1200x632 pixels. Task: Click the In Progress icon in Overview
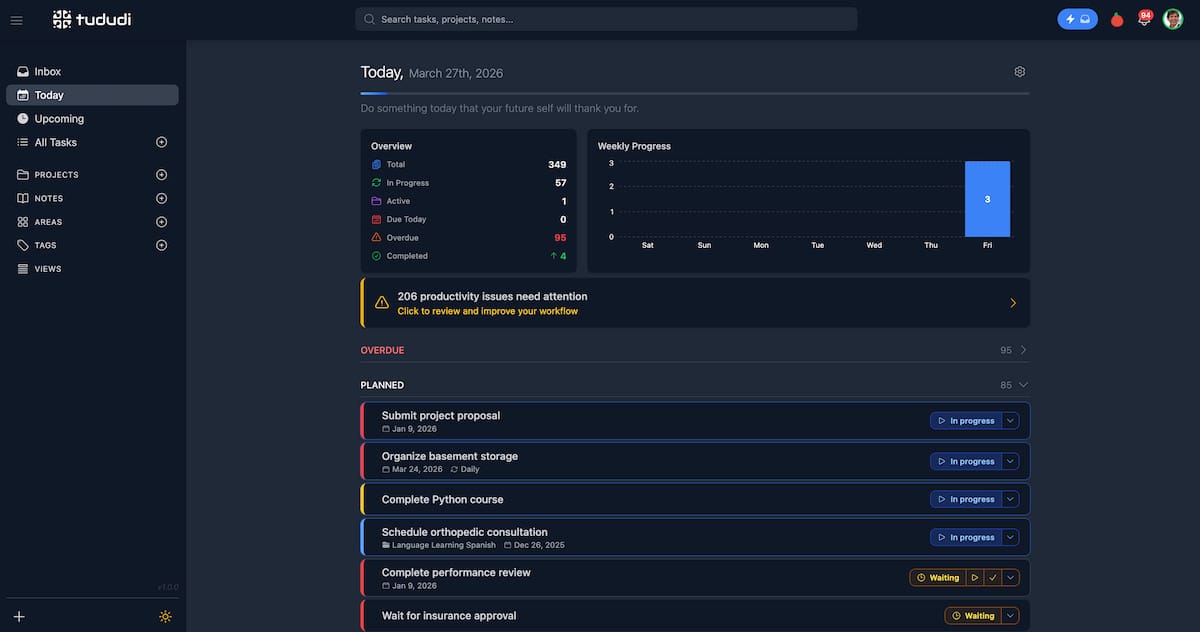click(x=377, y=183)
